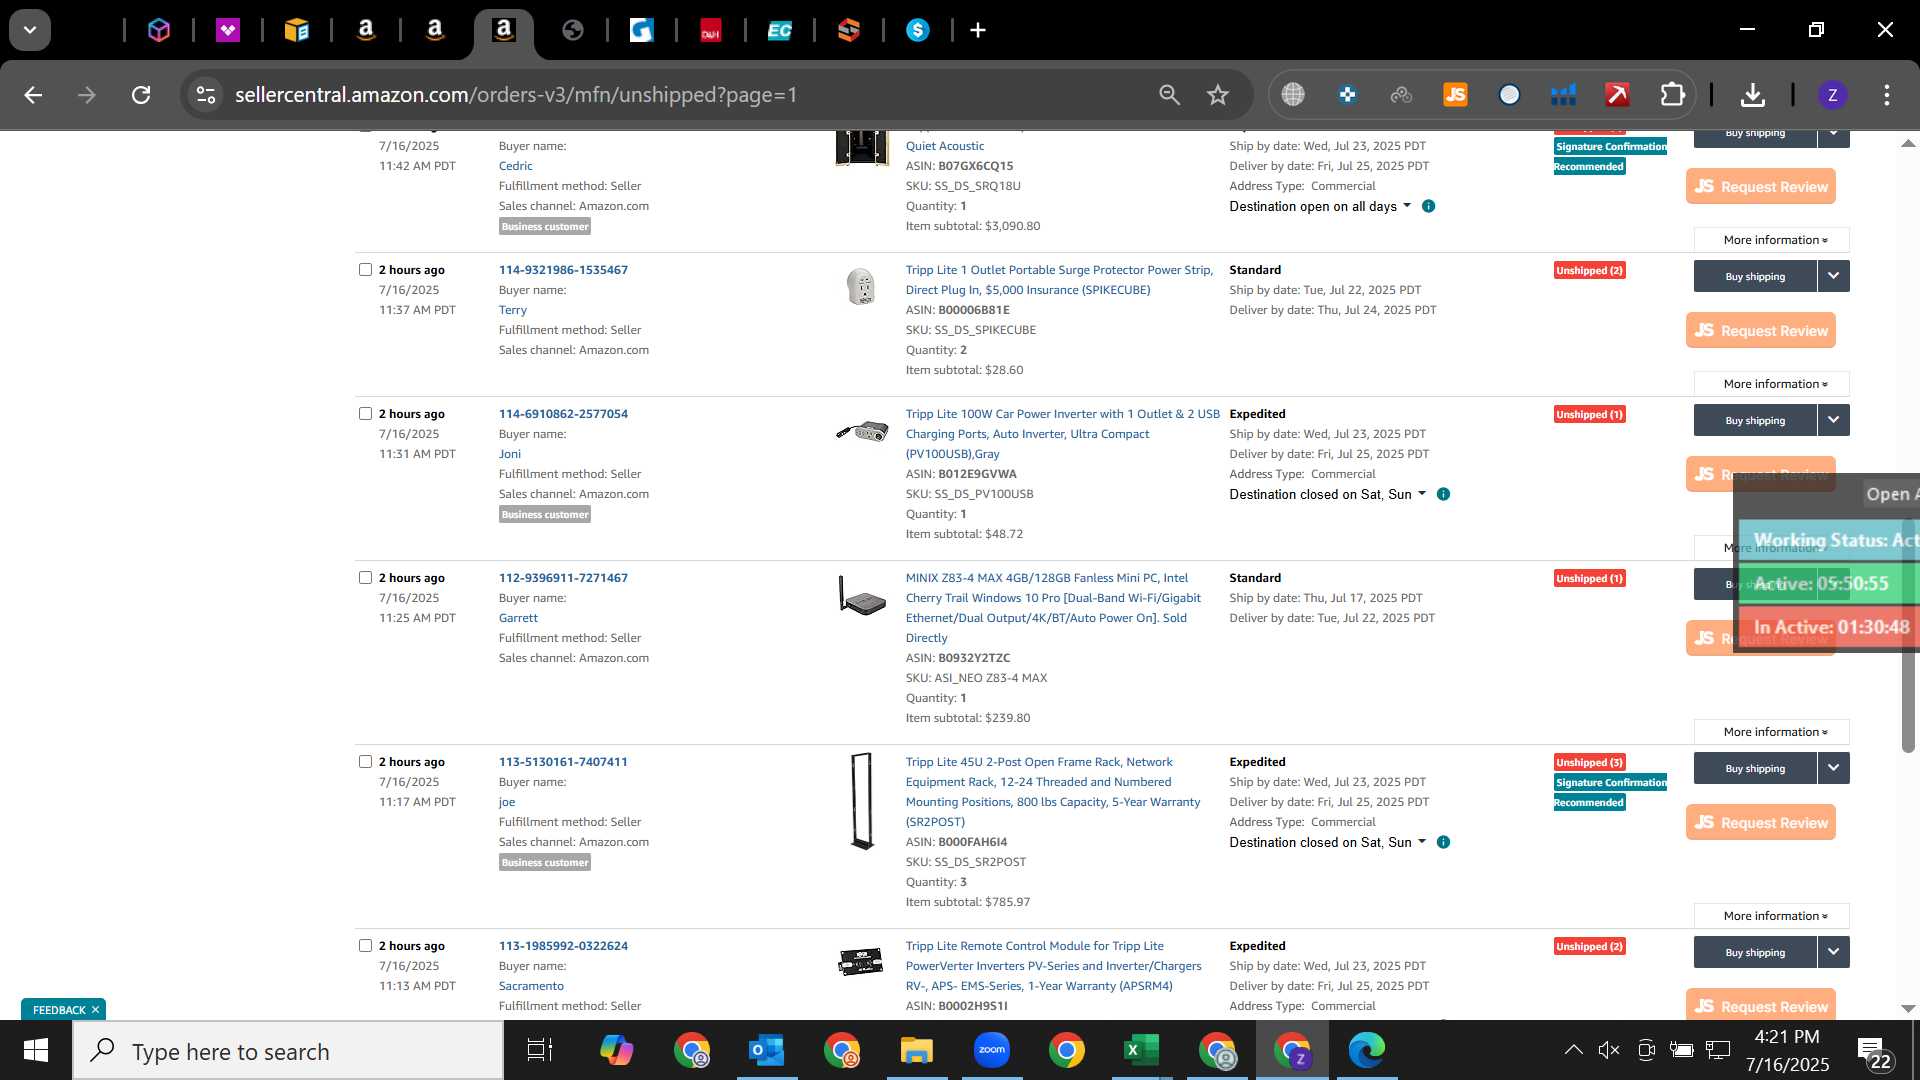Close the FEEDBACK tab
Image resolution: width=1920 pixels, height=1080 pixels.
[x=95, y=1010]
